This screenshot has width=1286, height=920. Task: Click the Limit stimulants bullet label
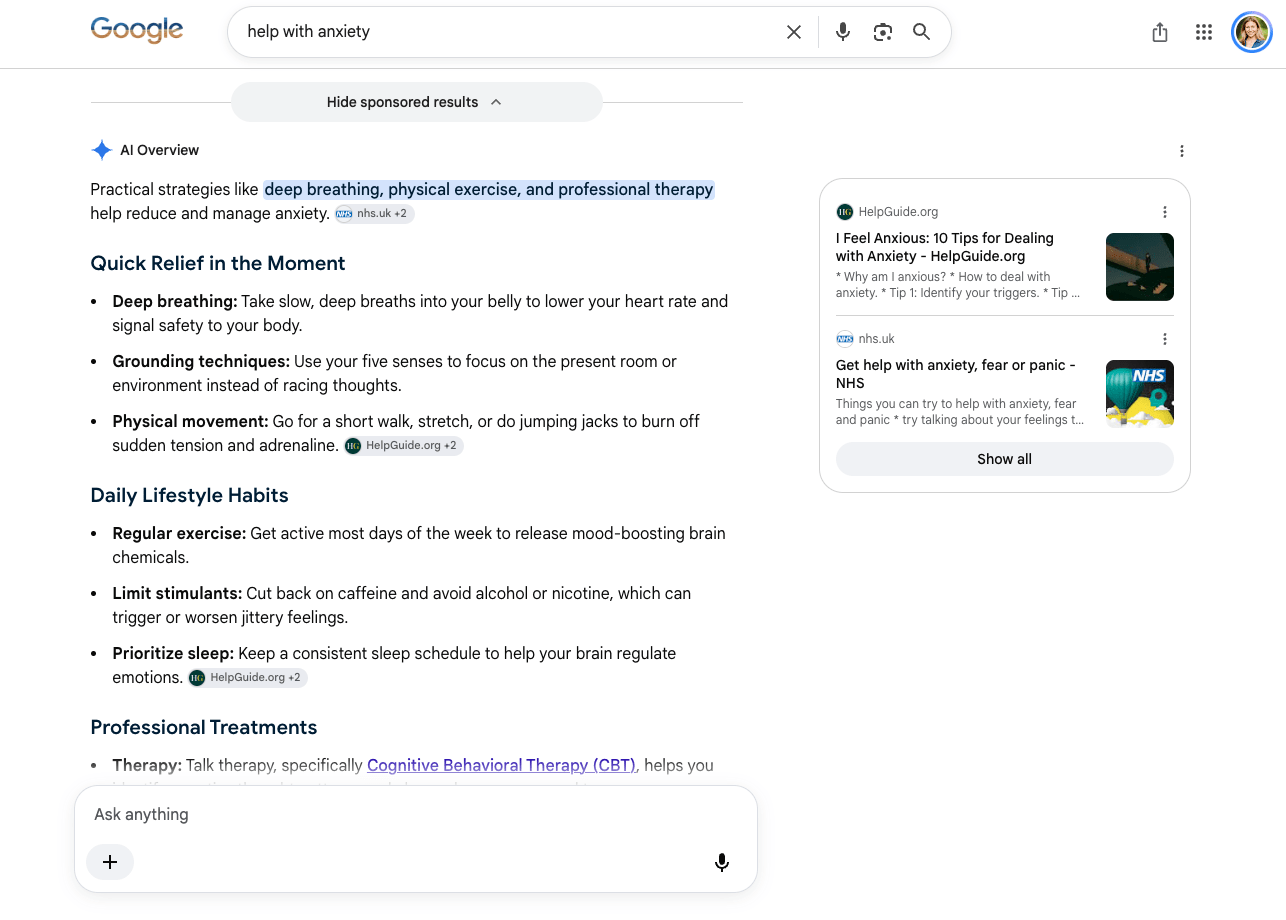coord(177,593)
